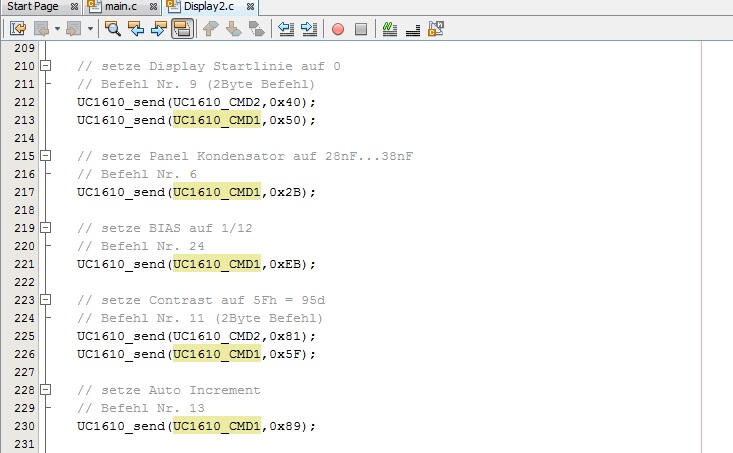The image size is (733, 453).
Task: Click the Comment lines icon
Action: click(390, 29)
